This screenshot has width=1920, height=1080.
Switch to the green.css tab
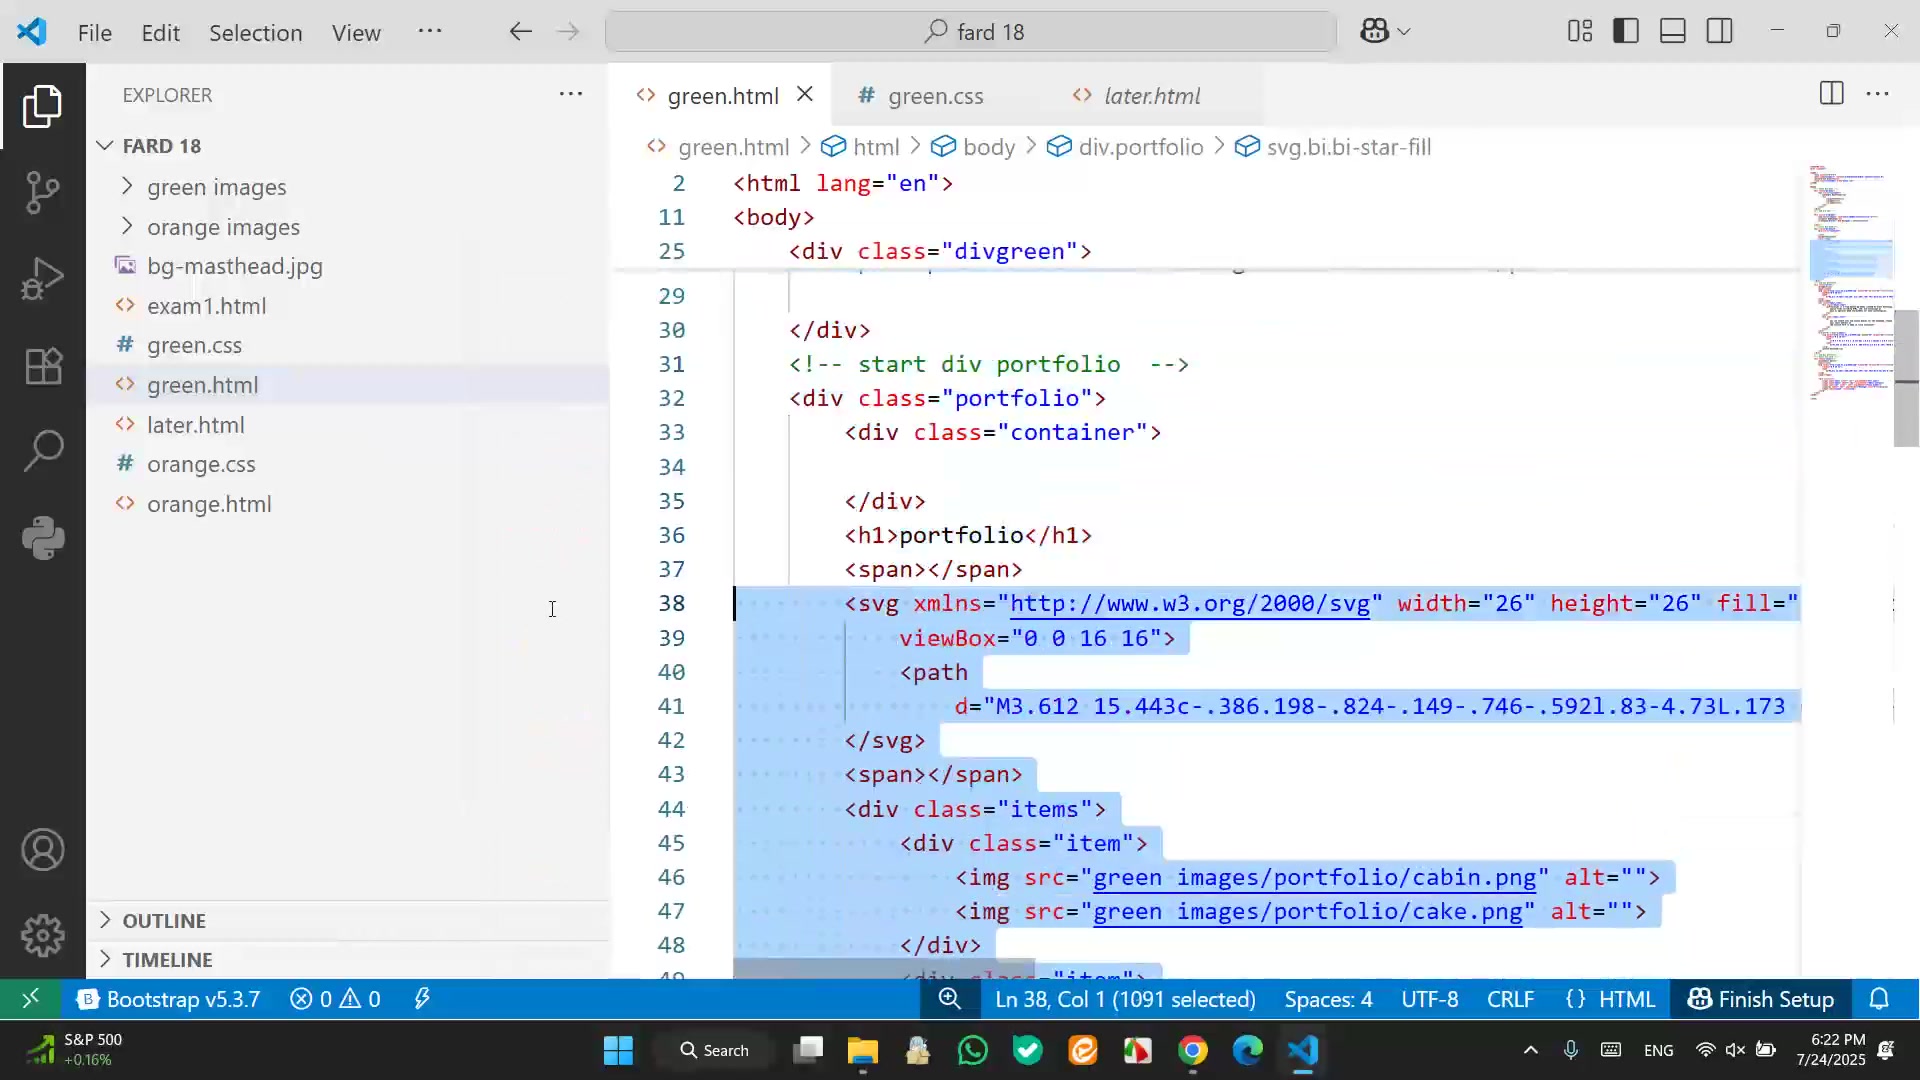[935, 96]
